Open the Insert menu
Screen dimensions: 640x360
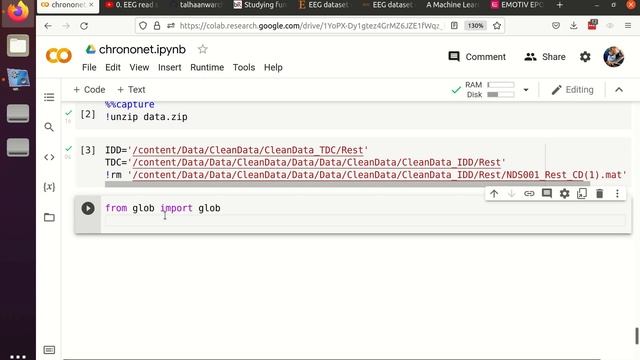tap(169, 67)
